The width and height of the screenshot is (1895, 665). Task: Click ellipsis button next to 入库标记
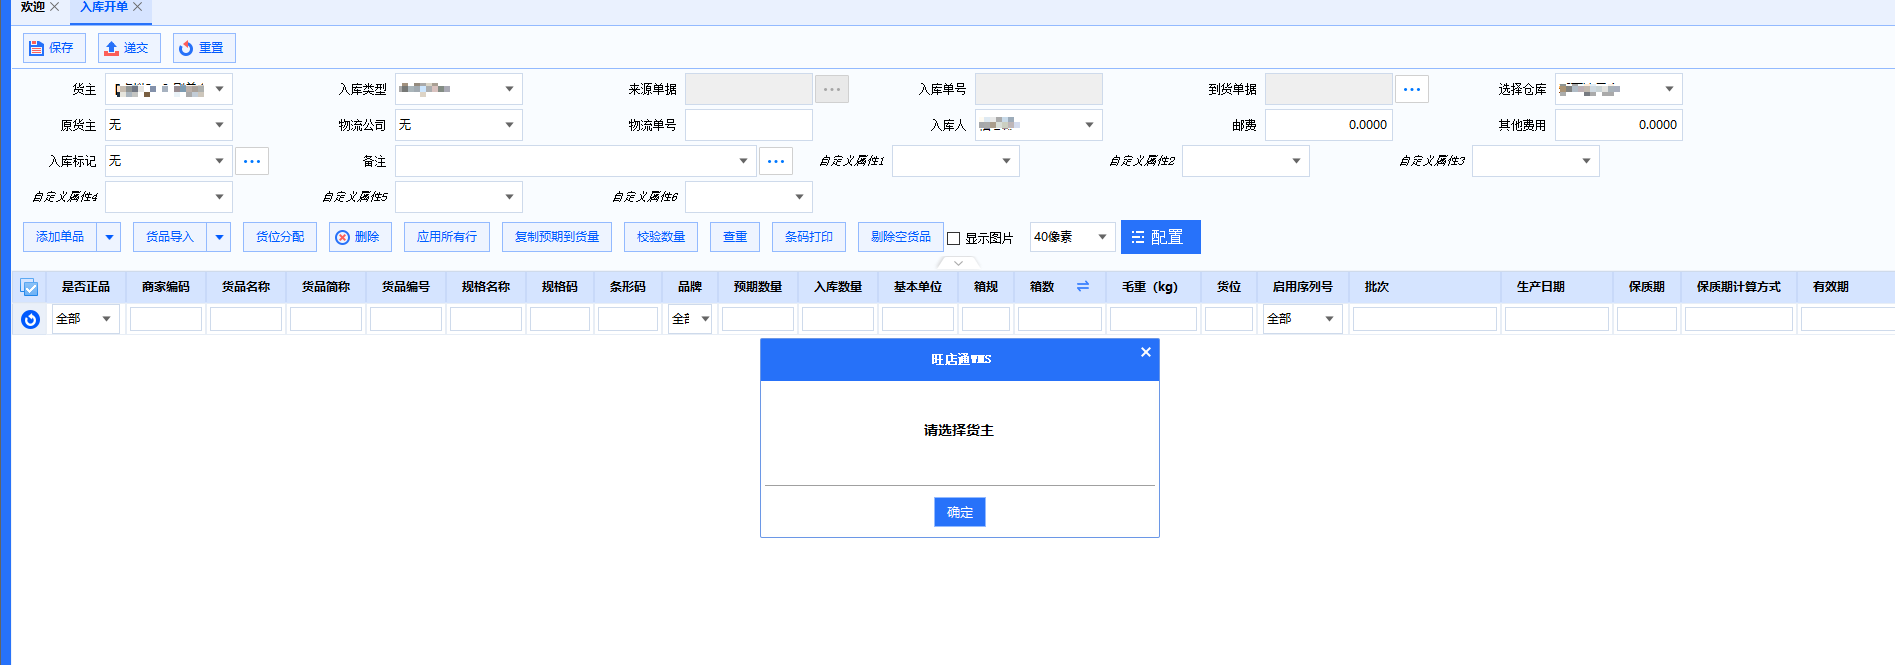(x=252, y=161)
